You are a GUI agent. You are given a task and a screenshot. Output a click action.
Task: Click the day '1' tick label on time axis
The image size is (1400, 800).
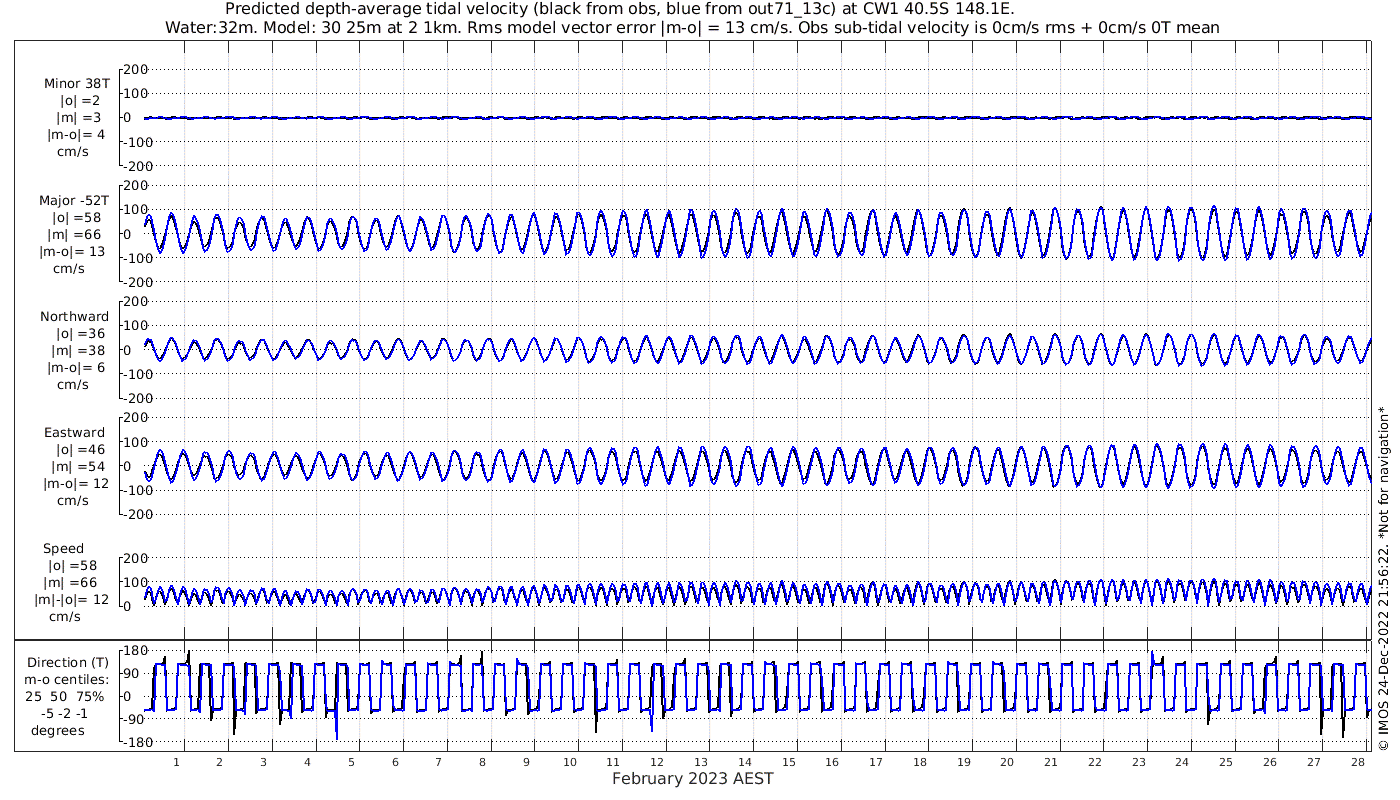[x=176, y=762]
